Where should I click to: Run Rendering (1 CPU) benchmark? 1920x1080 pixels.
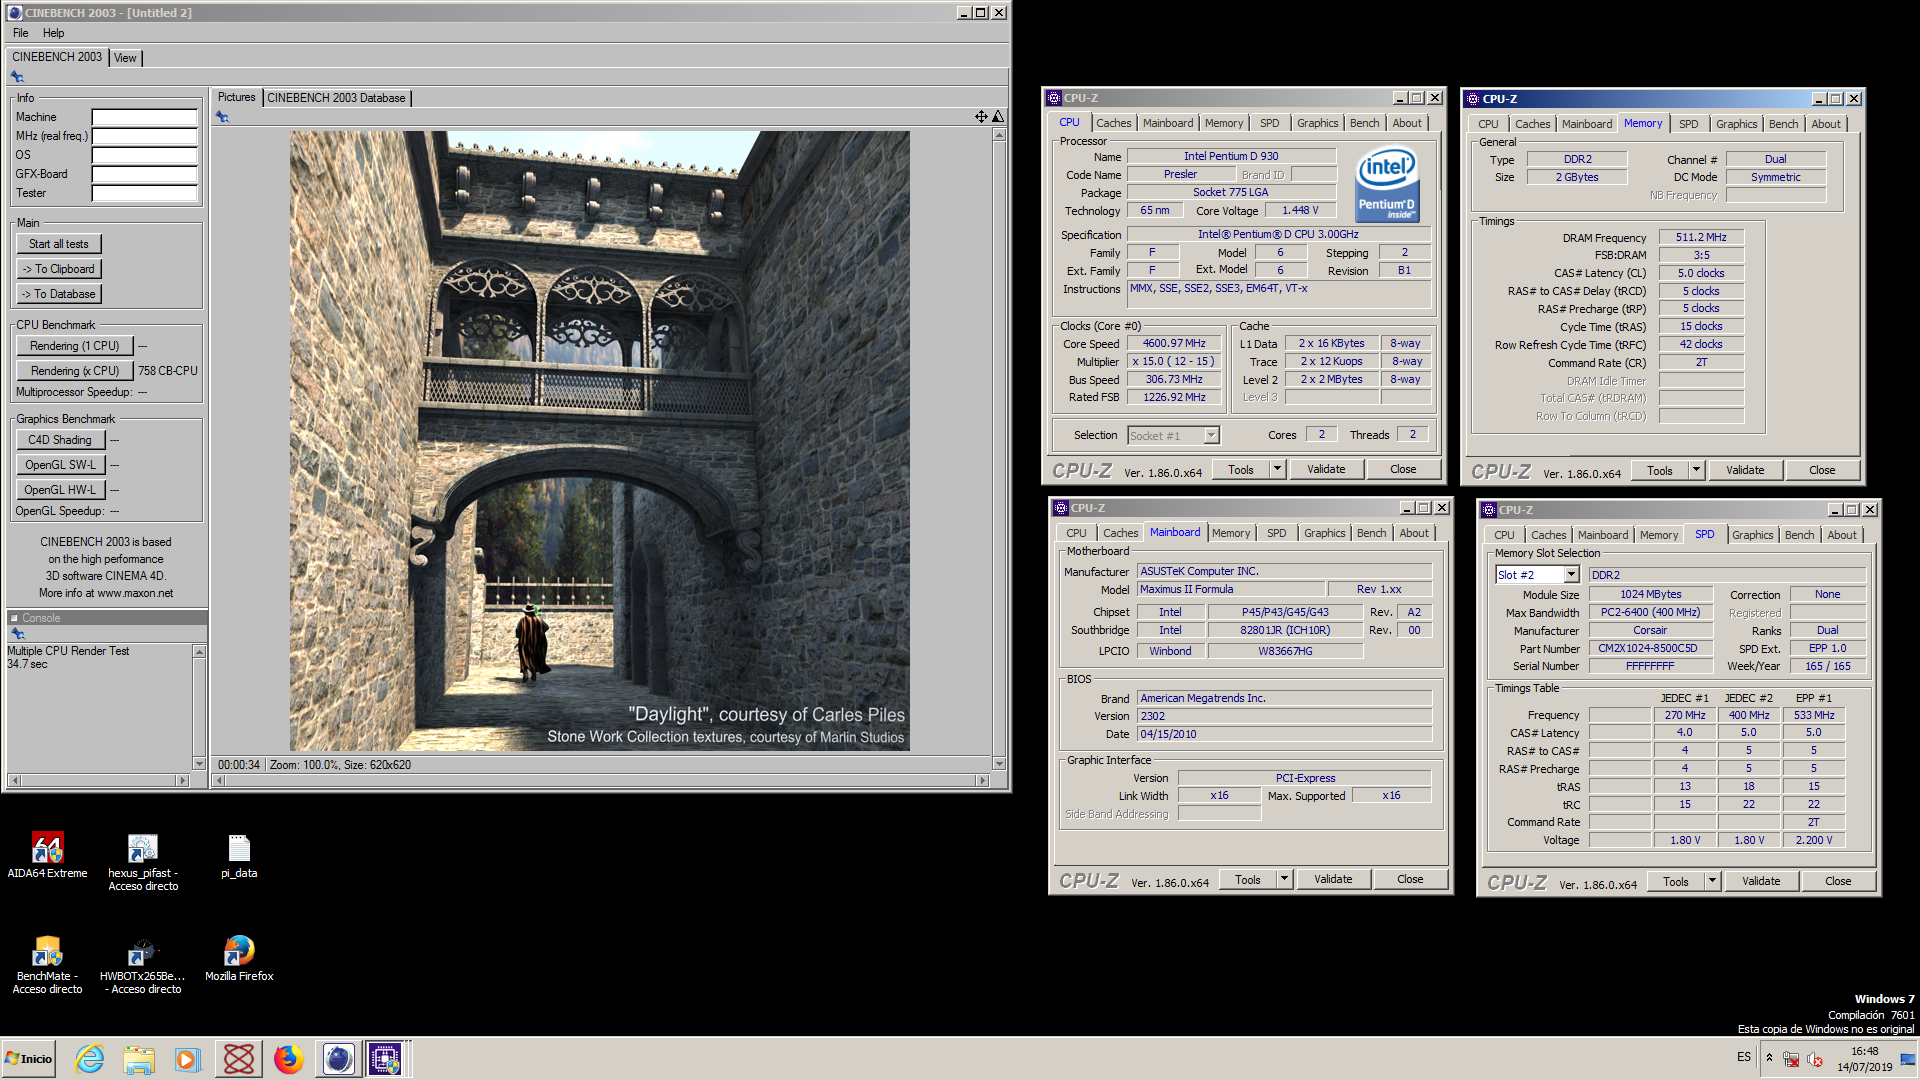[74, 346]
